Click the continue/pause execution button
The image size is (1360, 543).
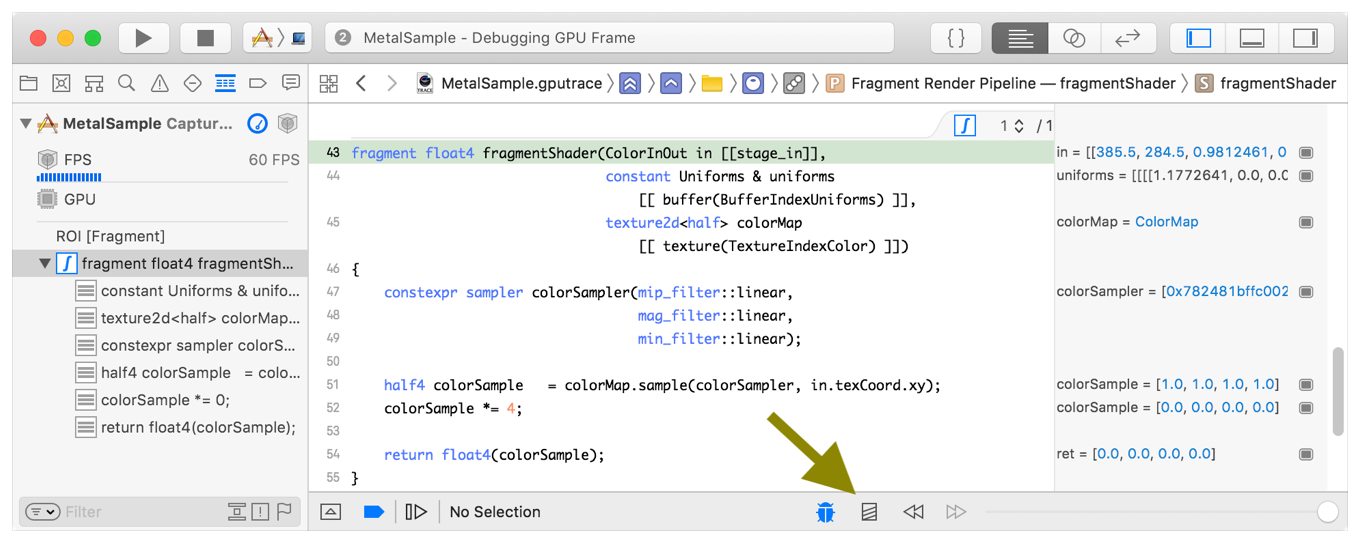tap(416, 512)
